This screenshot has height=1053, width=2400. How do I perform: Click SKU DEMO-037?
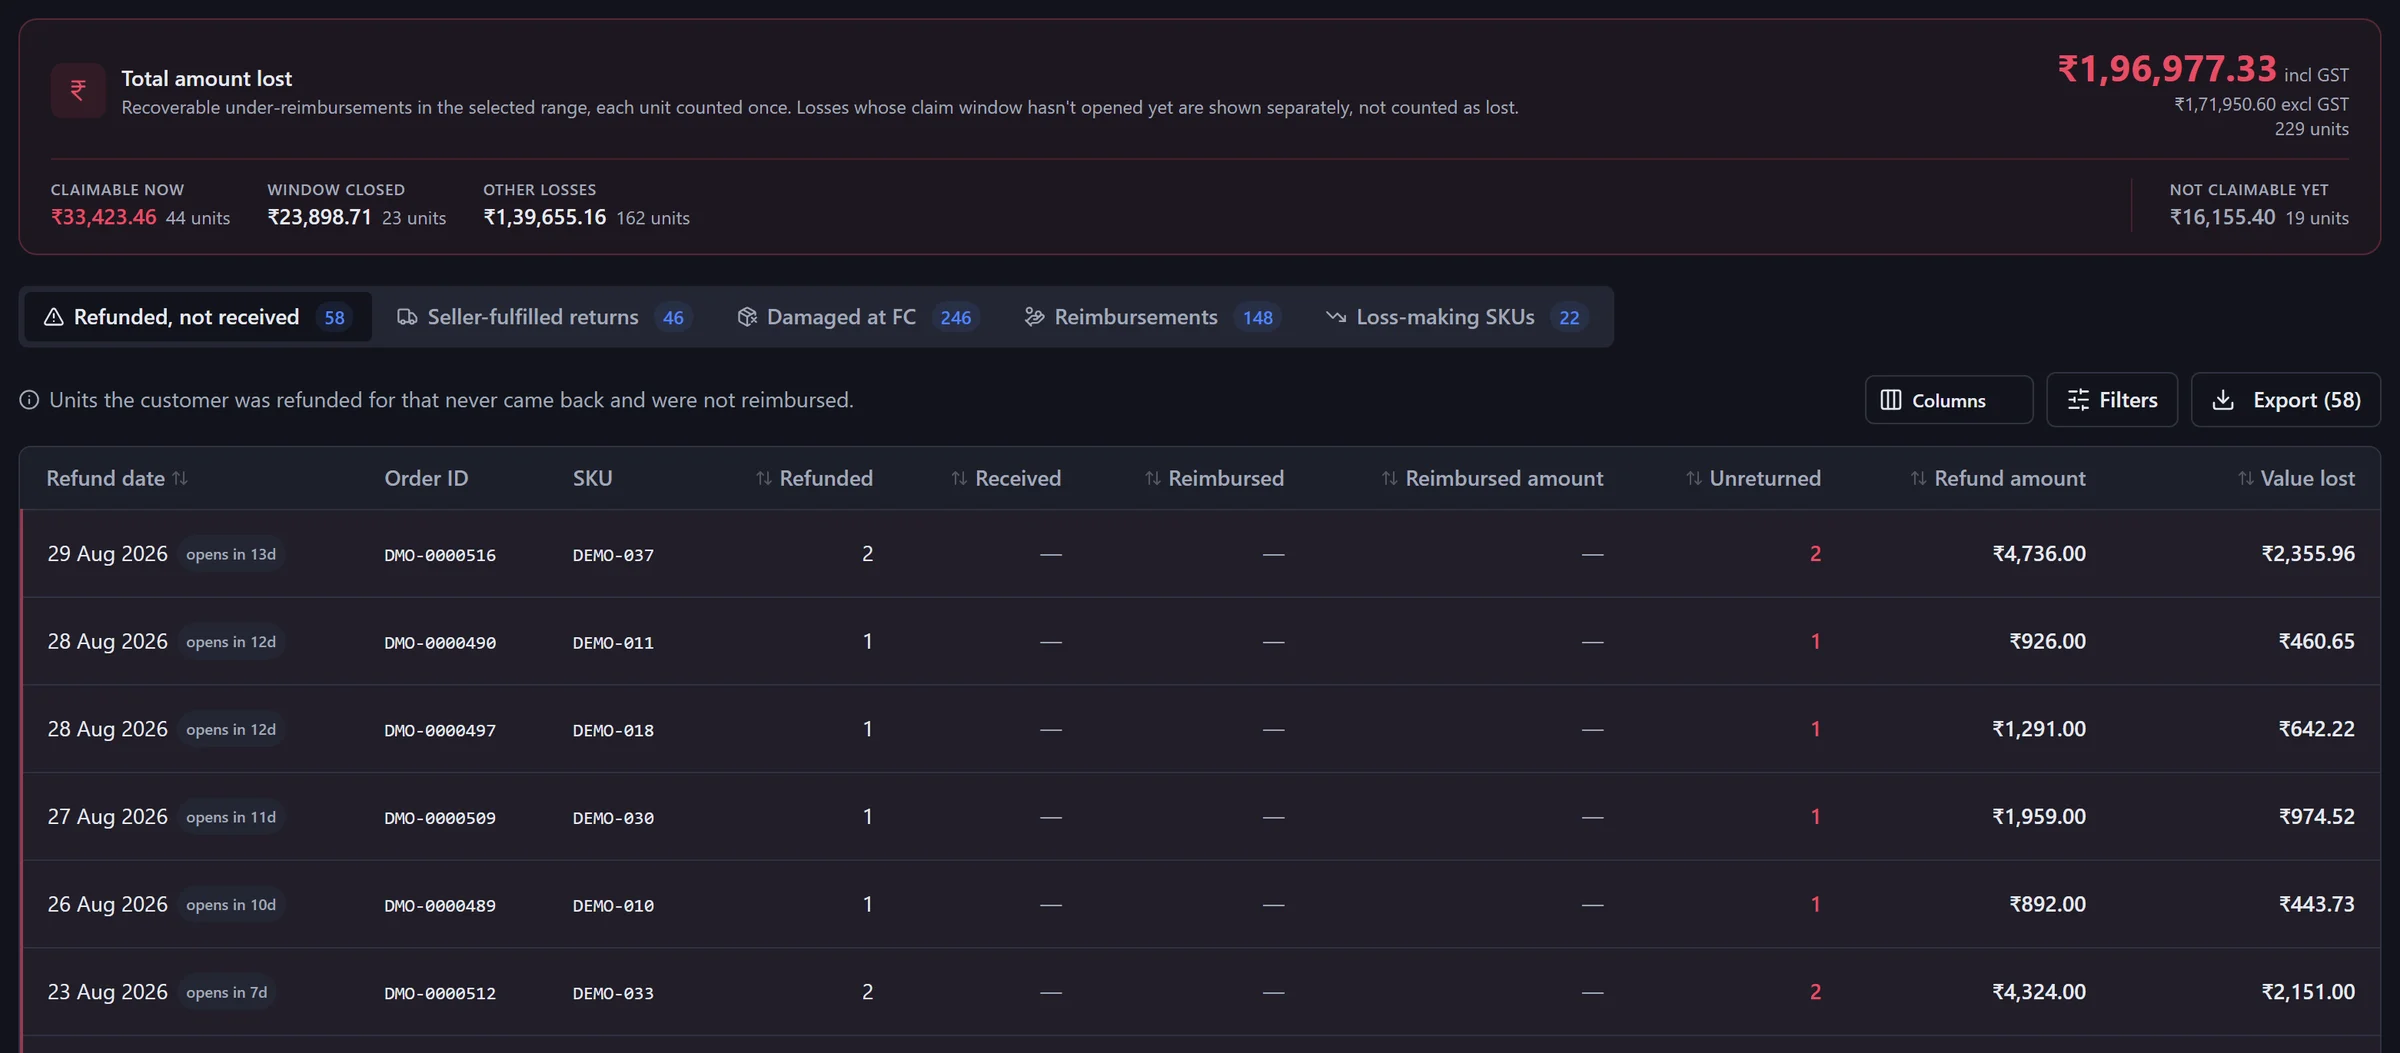coord(613,555)
